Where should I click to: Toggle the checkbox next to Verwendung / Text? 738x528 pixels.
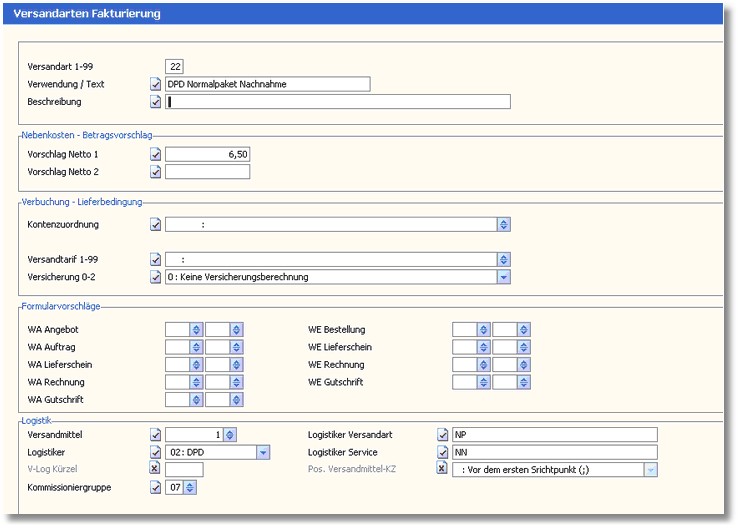[x=155, y=84]
